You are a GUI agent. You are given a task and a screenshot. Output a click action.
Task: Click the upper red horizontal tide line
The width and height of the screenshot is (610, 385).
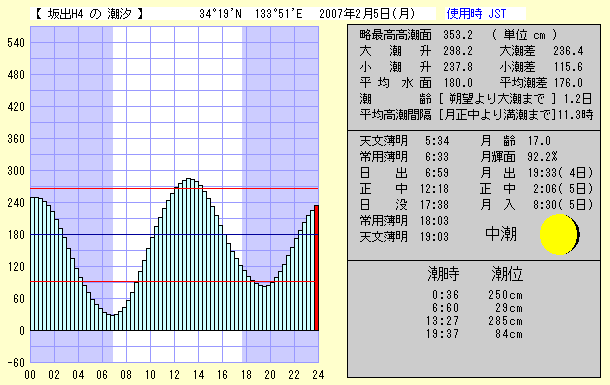[x=174, y=189]
